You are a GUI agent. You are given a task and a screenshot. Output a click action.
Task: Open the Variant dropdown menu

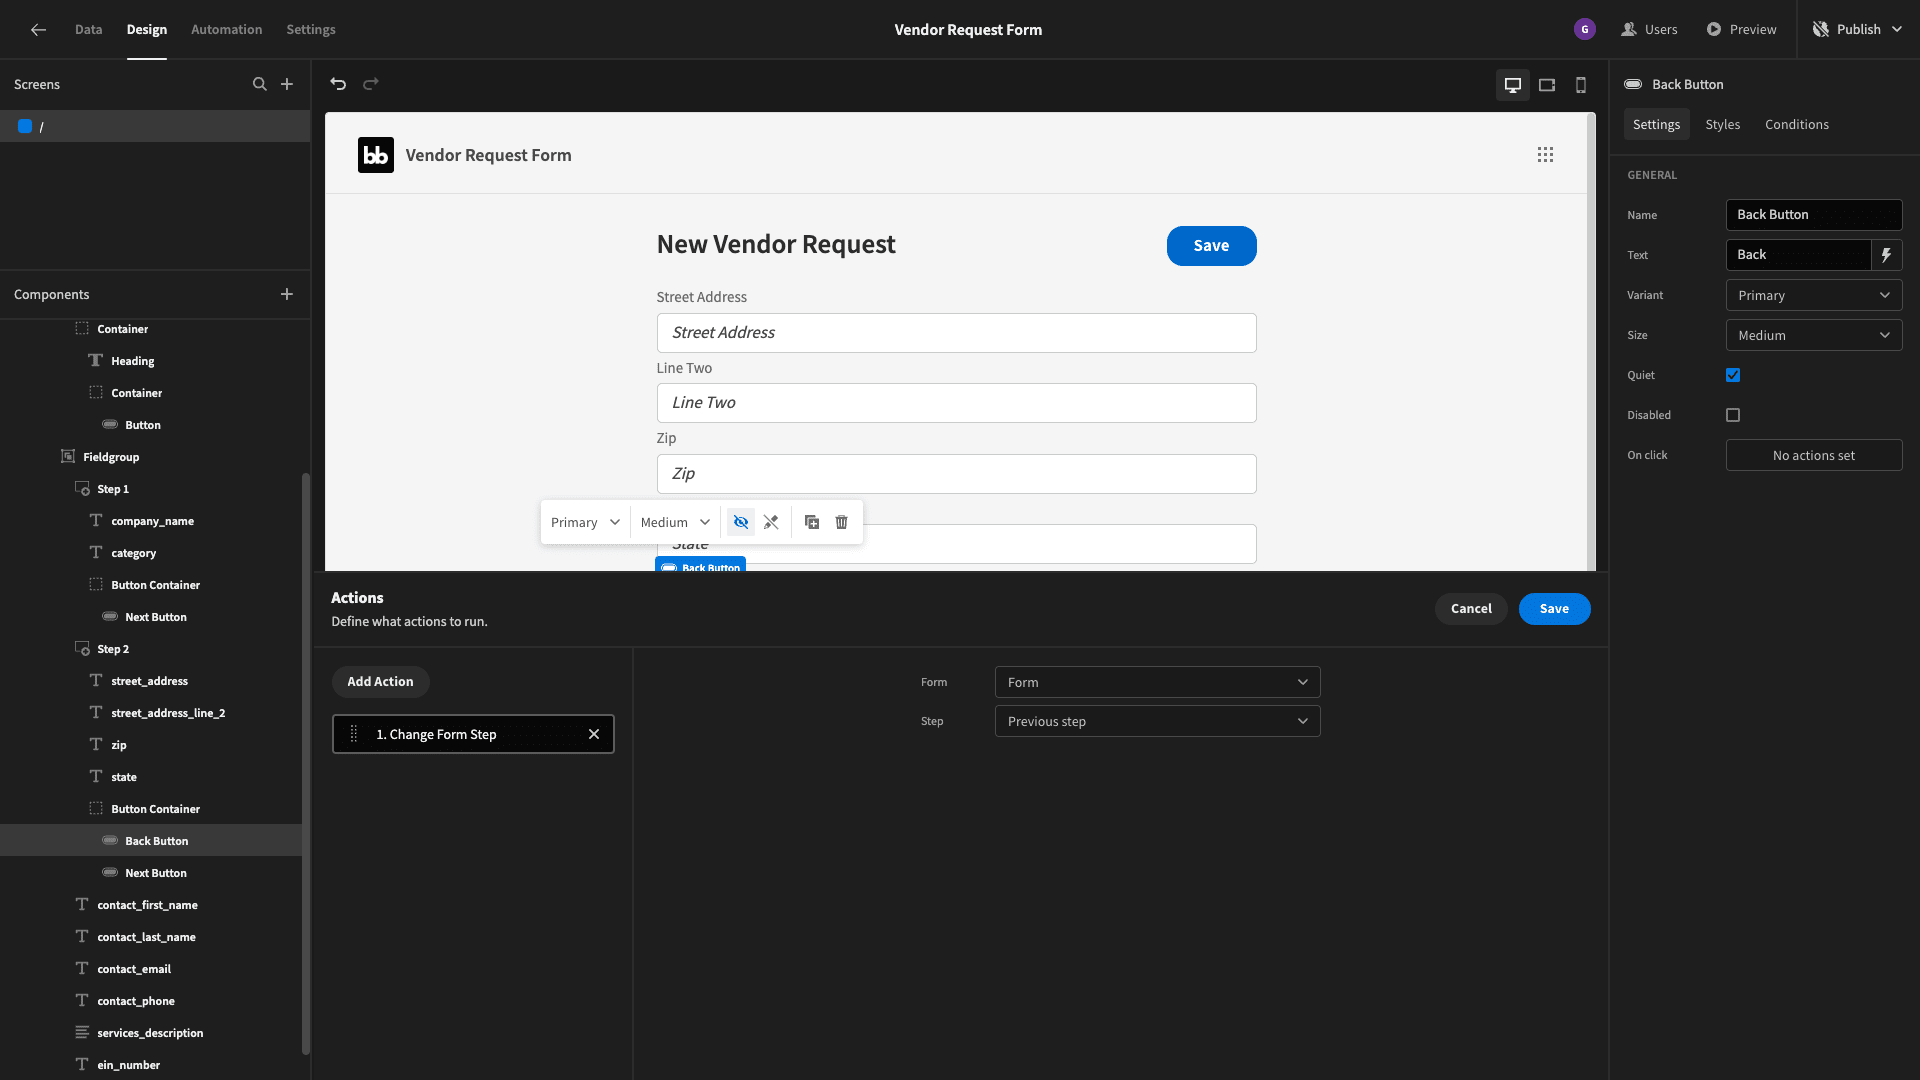click(x=1813, y=295)
